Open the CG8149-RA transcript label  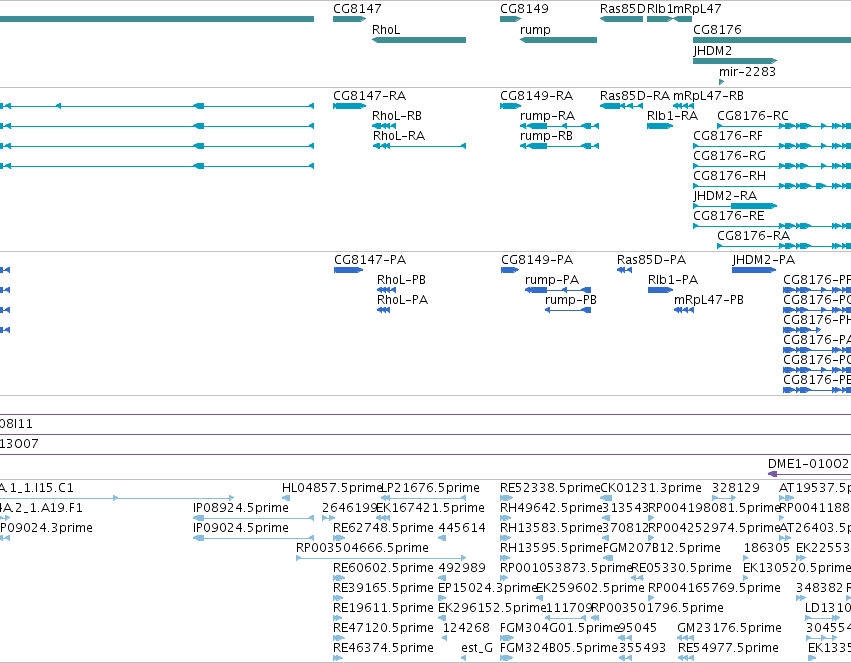(x=537, y=96)
